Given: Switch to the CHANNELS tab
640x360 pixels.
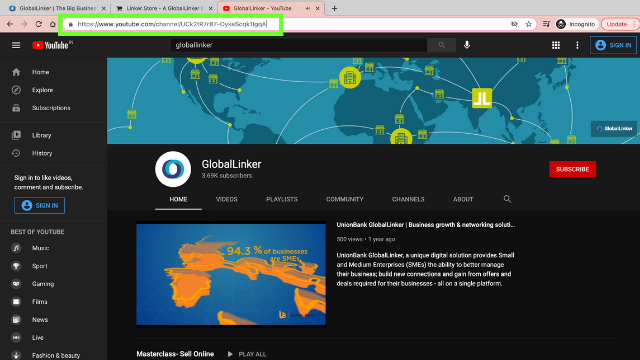Looking at the screenshot, I should (x=408, y=200).
